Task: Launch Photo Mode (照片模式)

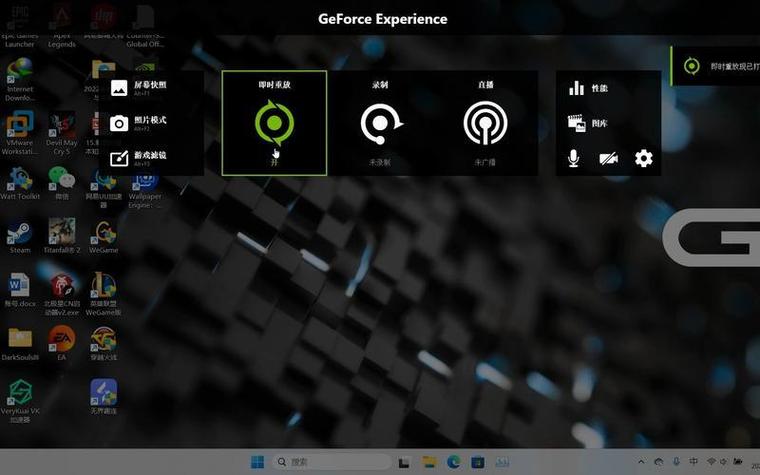Action: coord(139,123)
